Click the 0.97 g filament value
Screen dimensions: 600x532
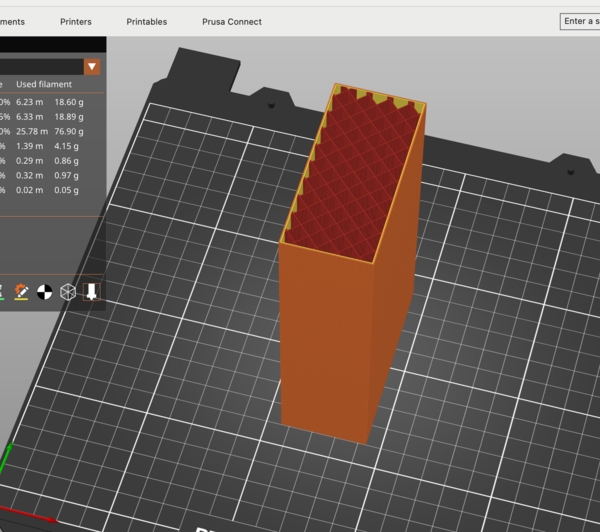[66, 175]
